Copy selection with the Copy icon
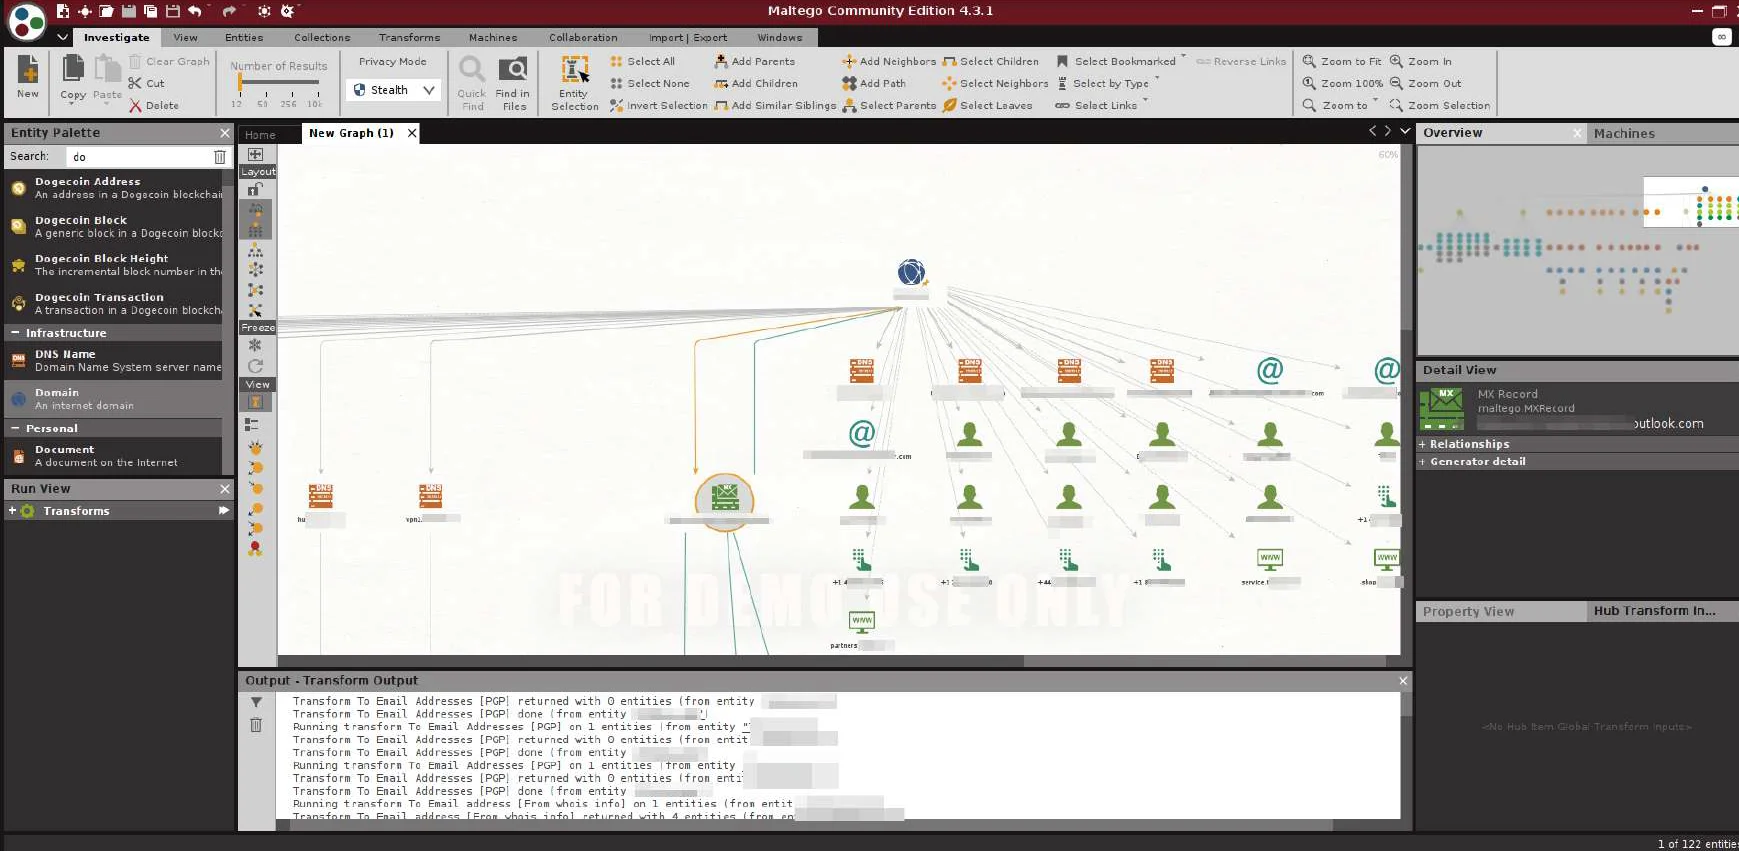 point(73,77)
